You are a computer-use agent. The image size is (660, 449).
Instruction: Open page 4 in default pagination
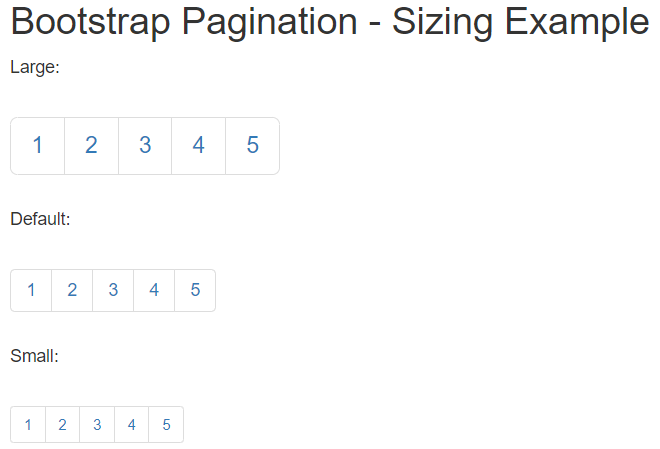154,290
